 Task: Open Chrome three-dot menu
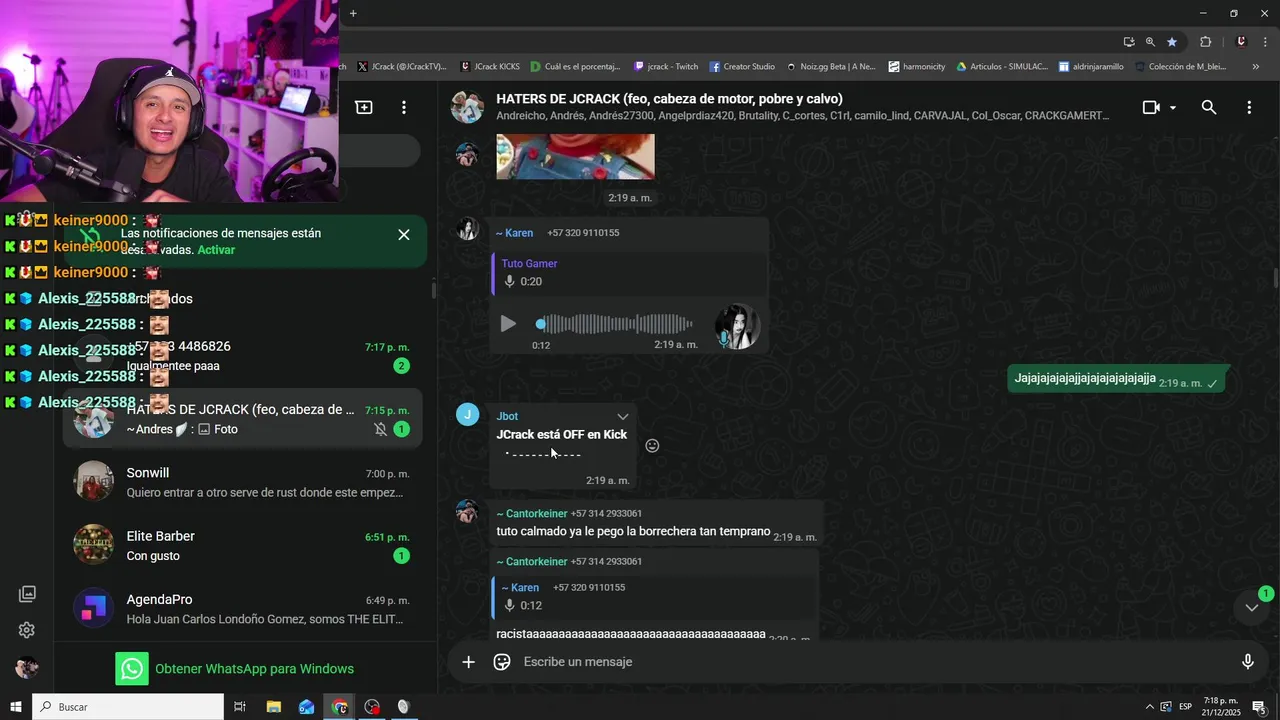[1265, 42]
